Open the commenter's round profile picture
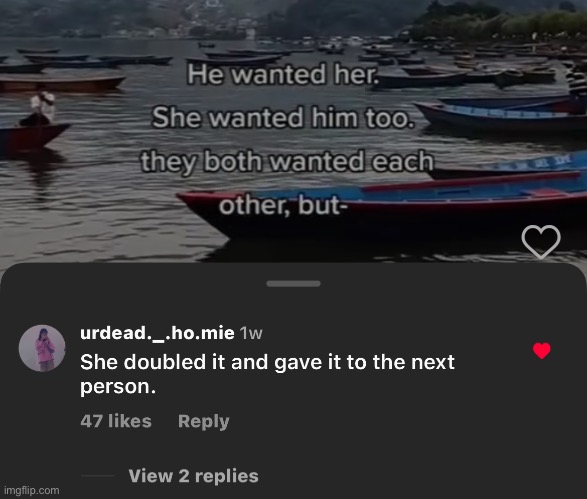The height and width of the screenshot is (499, 587). click(42, 348)
